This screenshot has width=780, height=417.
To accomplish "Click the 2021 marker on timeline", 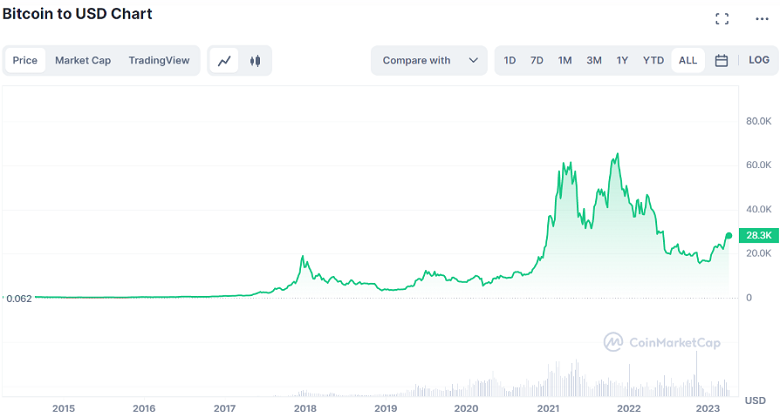I will 548,408.
